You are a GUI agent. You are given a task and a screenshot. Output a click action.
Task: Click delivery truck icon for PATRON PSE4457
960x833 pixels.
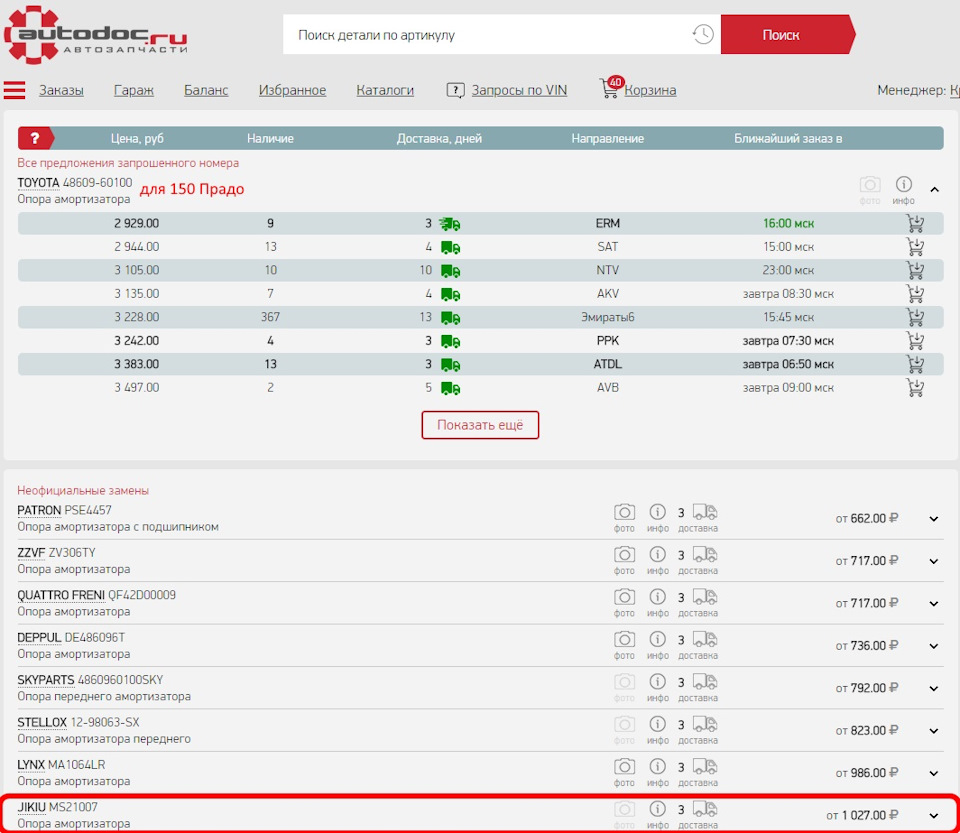[x=704, y=512]
